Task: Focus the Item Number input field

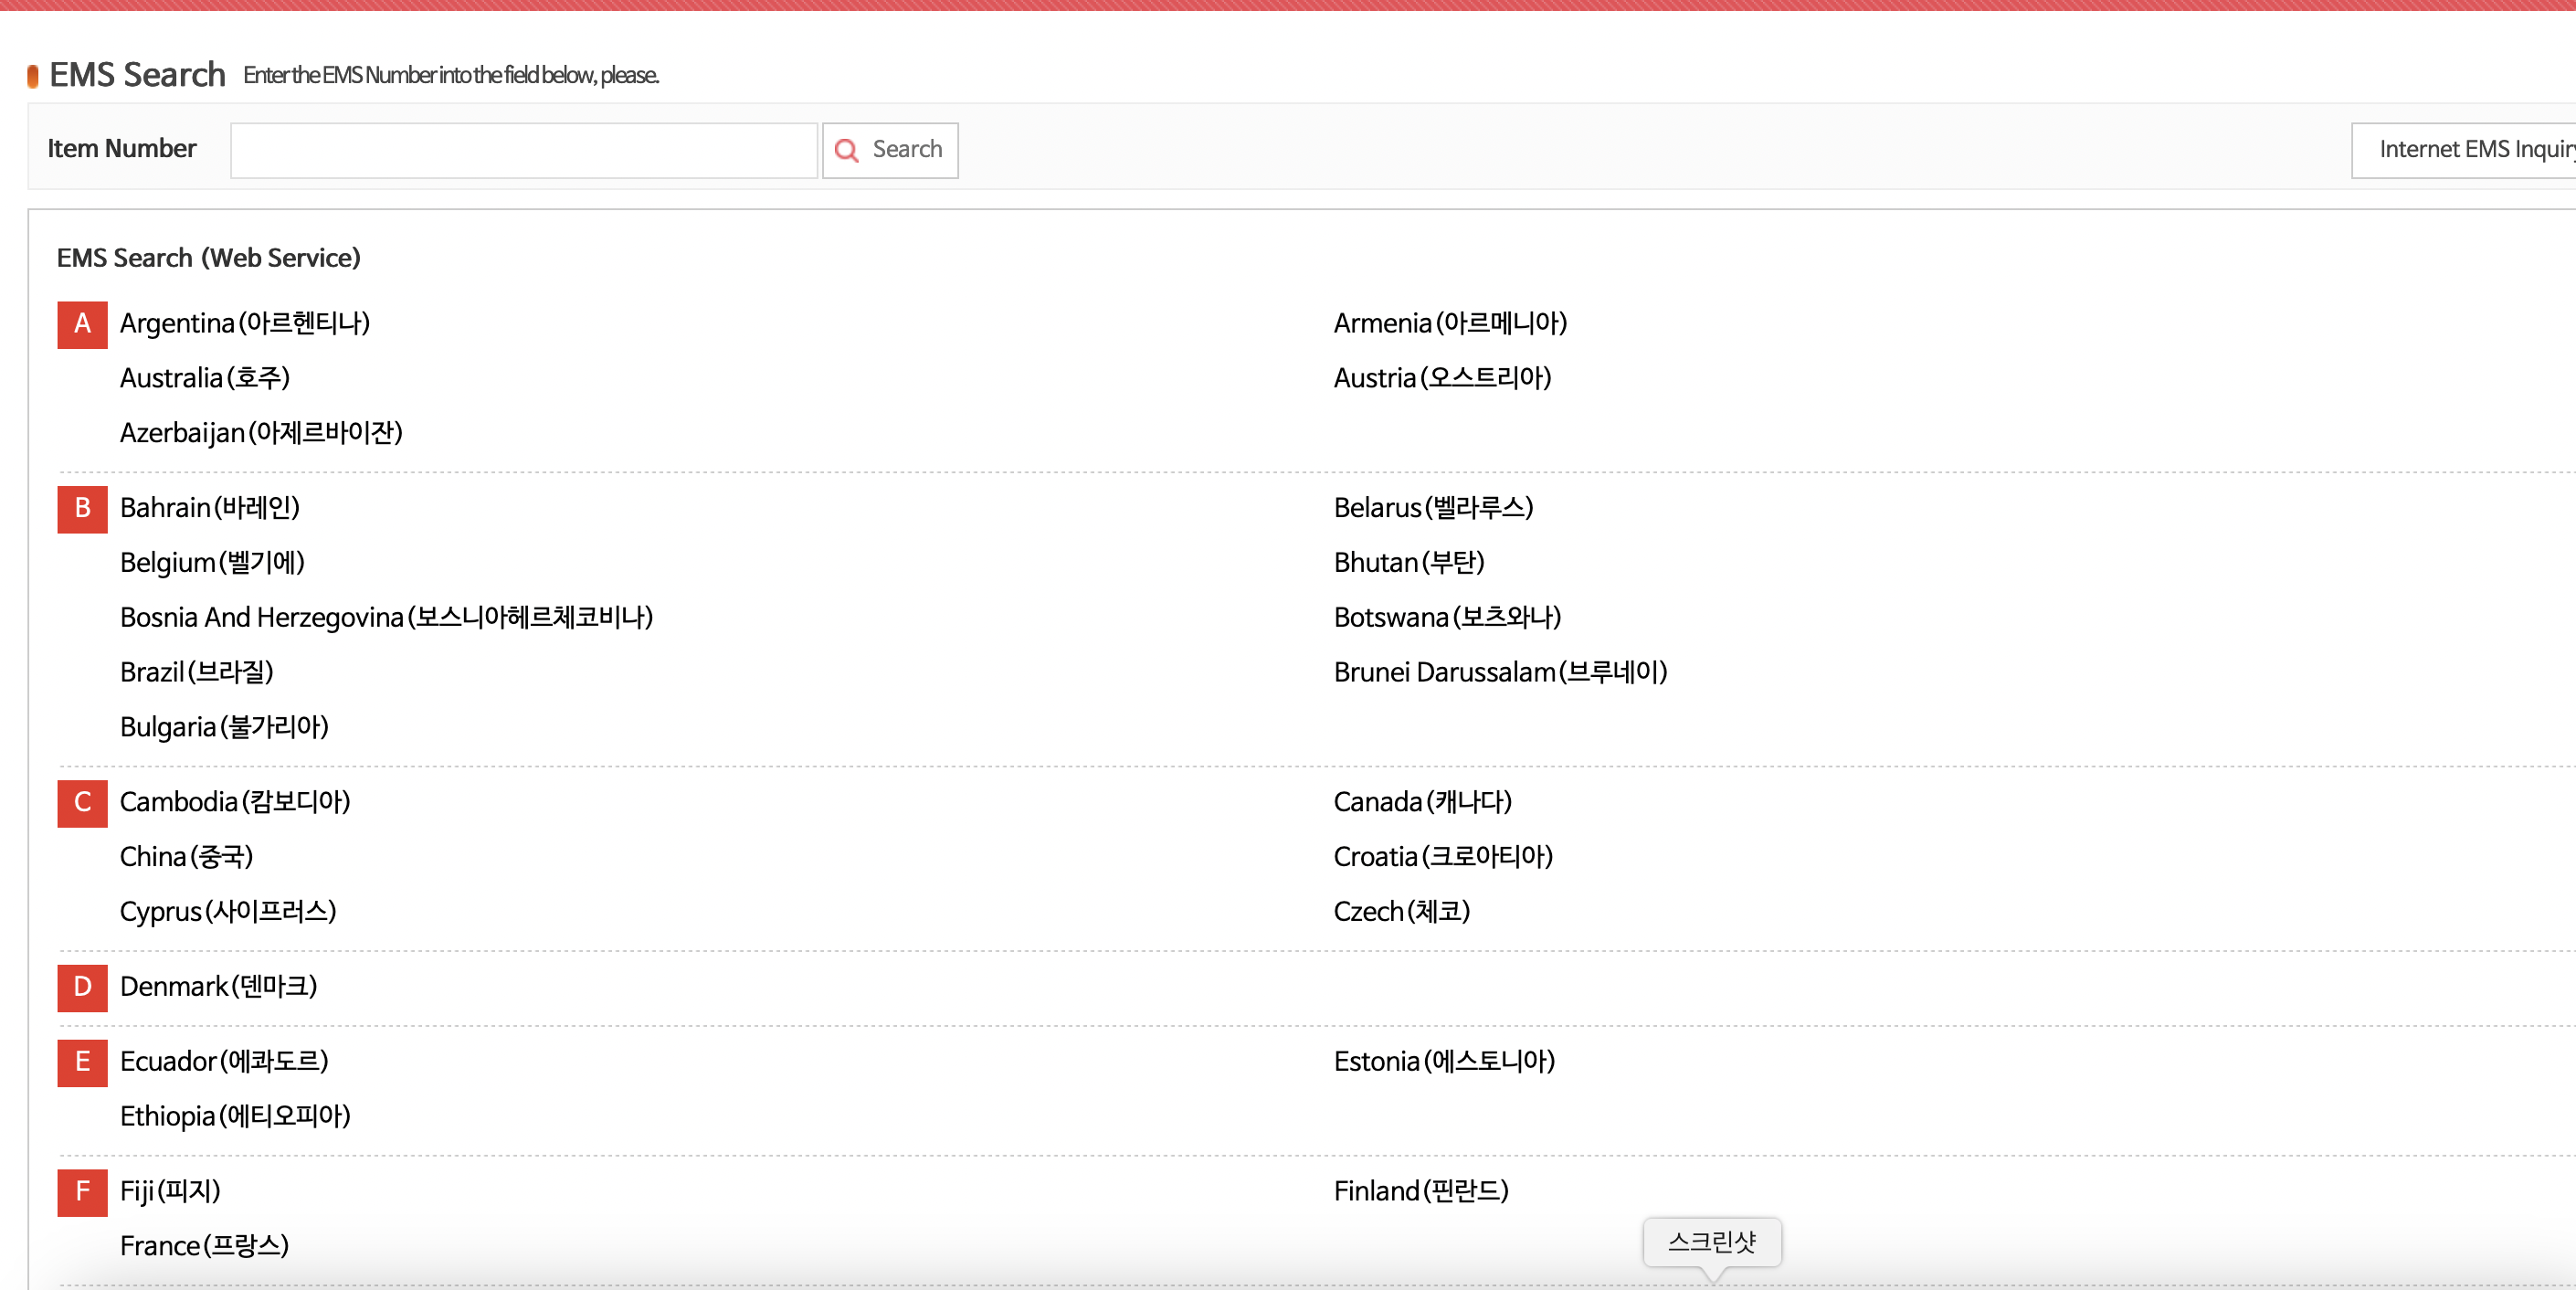Action: 523,150
